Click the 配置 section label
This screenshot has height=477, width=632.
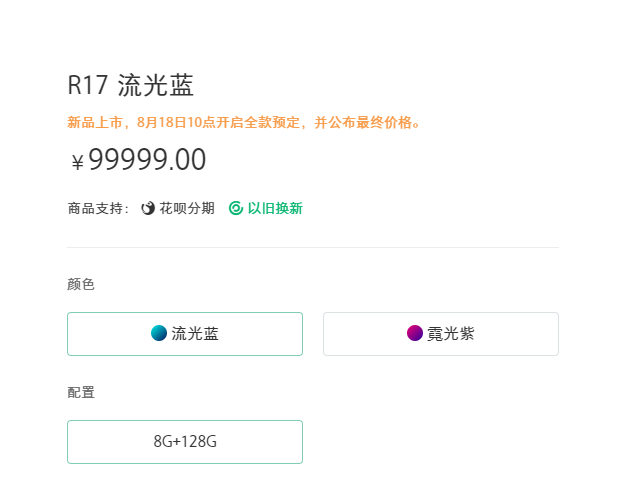(x=81, y=392)
